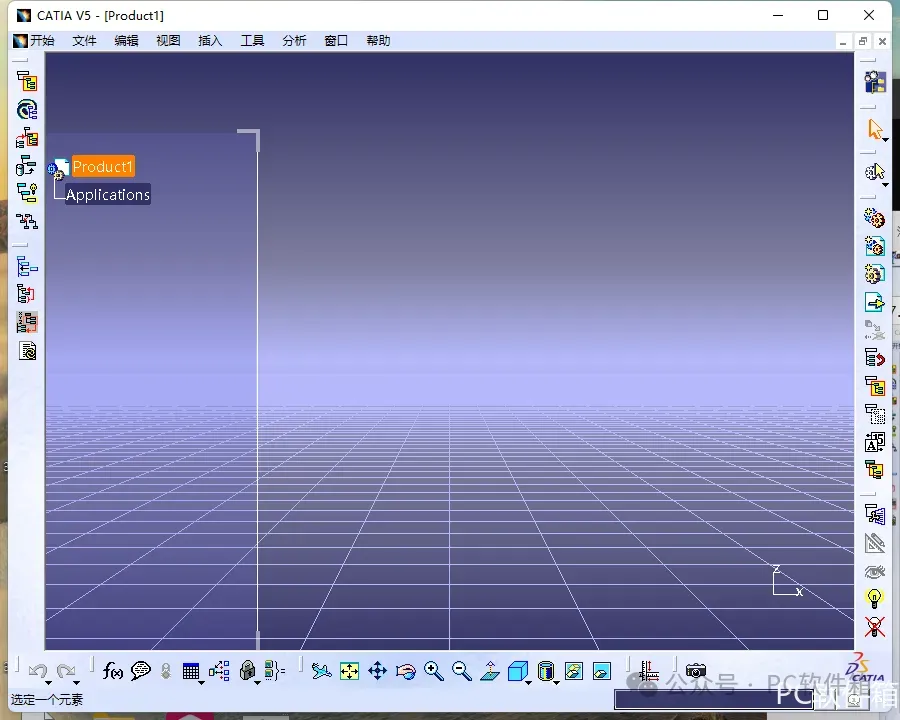
Task: Click the document with spiral icon
Action: tap(27, 351)
